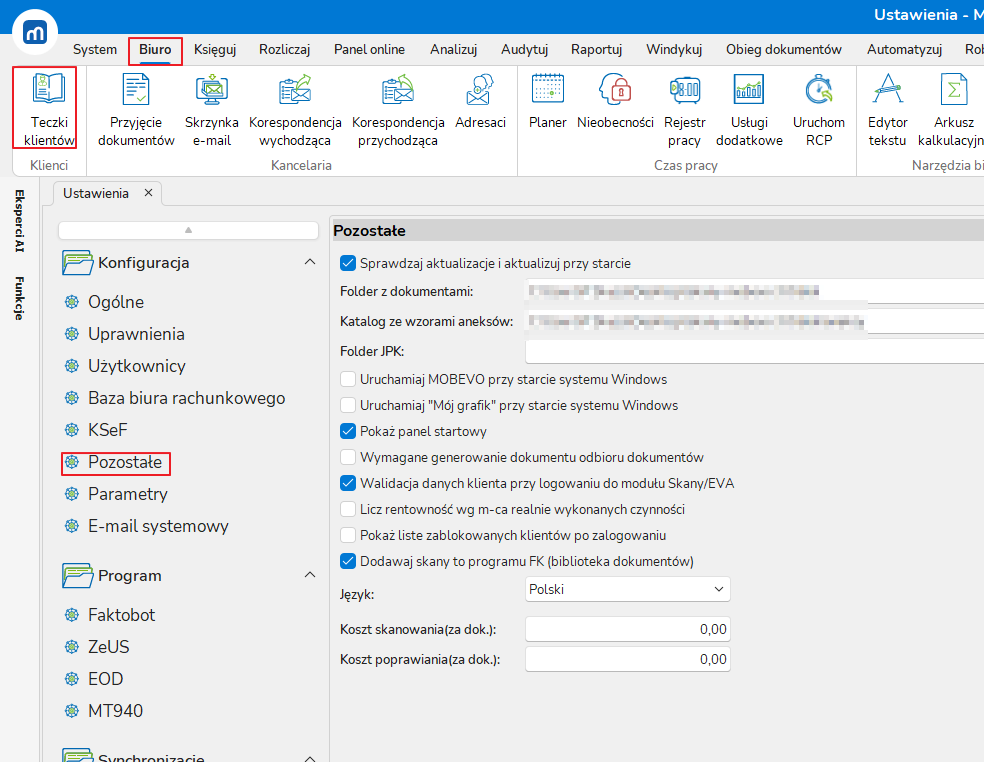This screenshot has height=762, width=984.
Task: Click Konfiguracja folder icon
Action: coord(78,262)
